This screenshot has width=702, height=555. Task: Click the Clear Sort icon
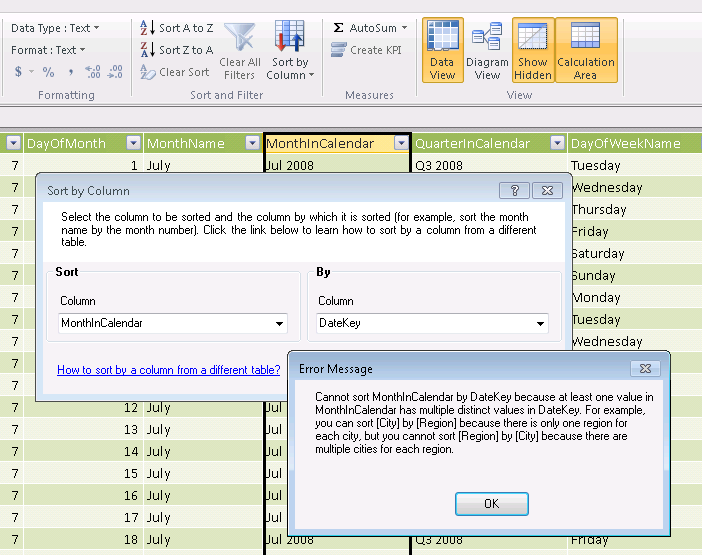[147, 72]
